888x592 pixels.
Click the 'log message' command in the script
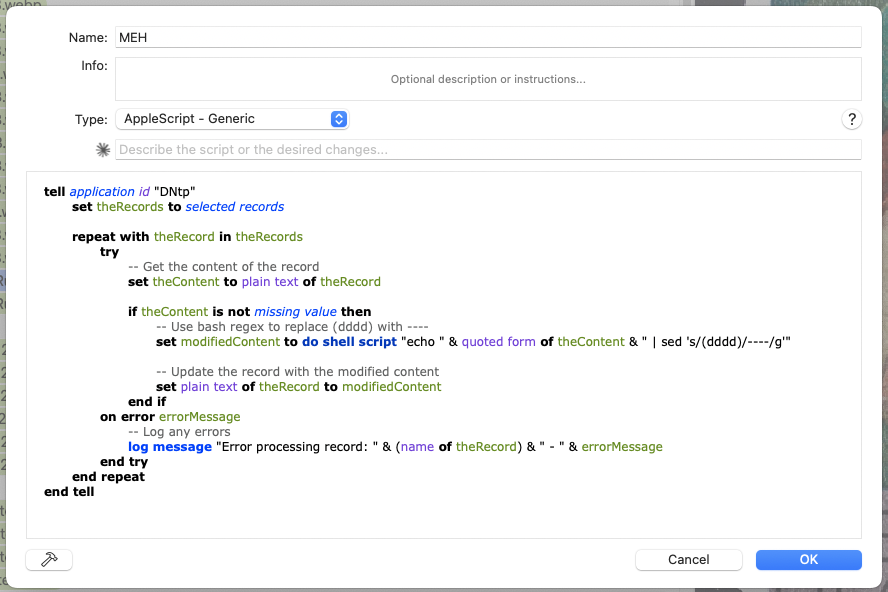point(170,447)
